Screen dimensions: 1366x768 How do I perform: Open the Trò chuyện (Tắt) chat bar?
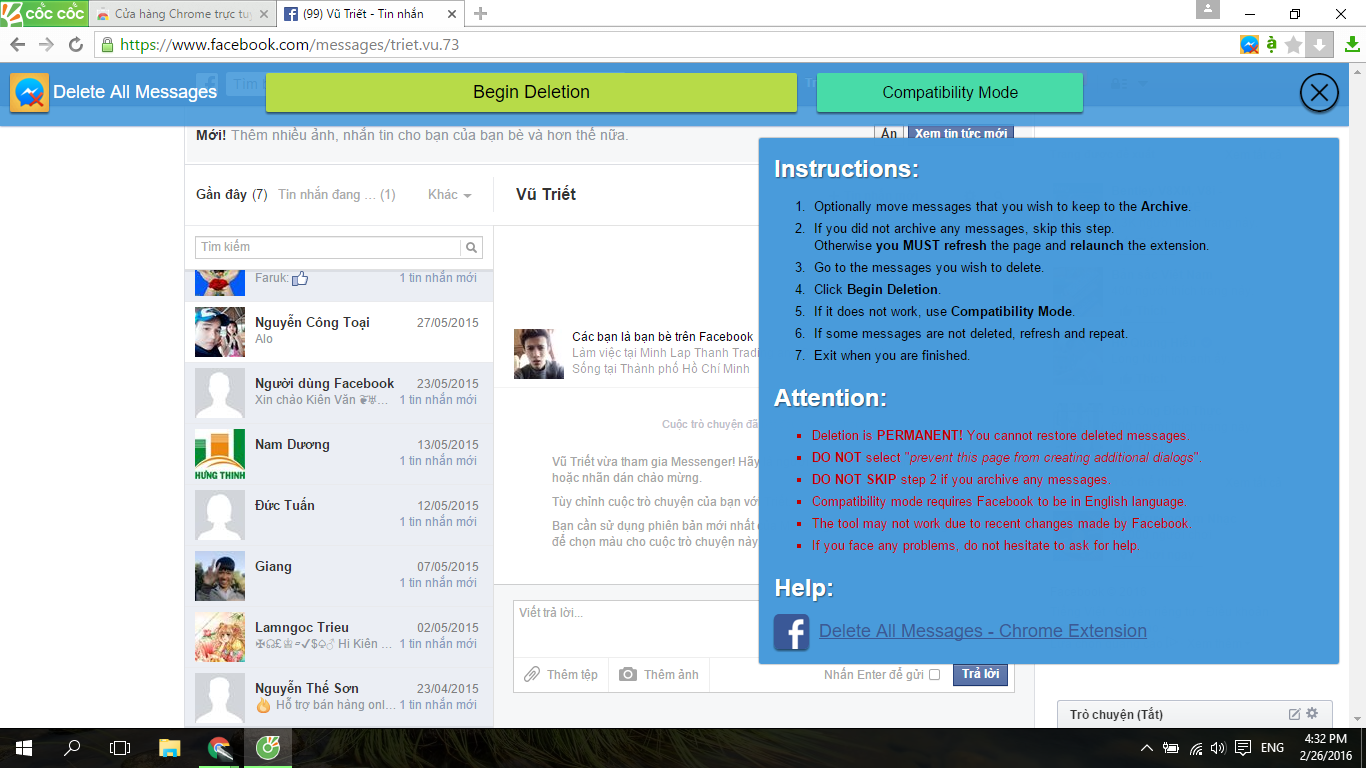coord(1195,714)
